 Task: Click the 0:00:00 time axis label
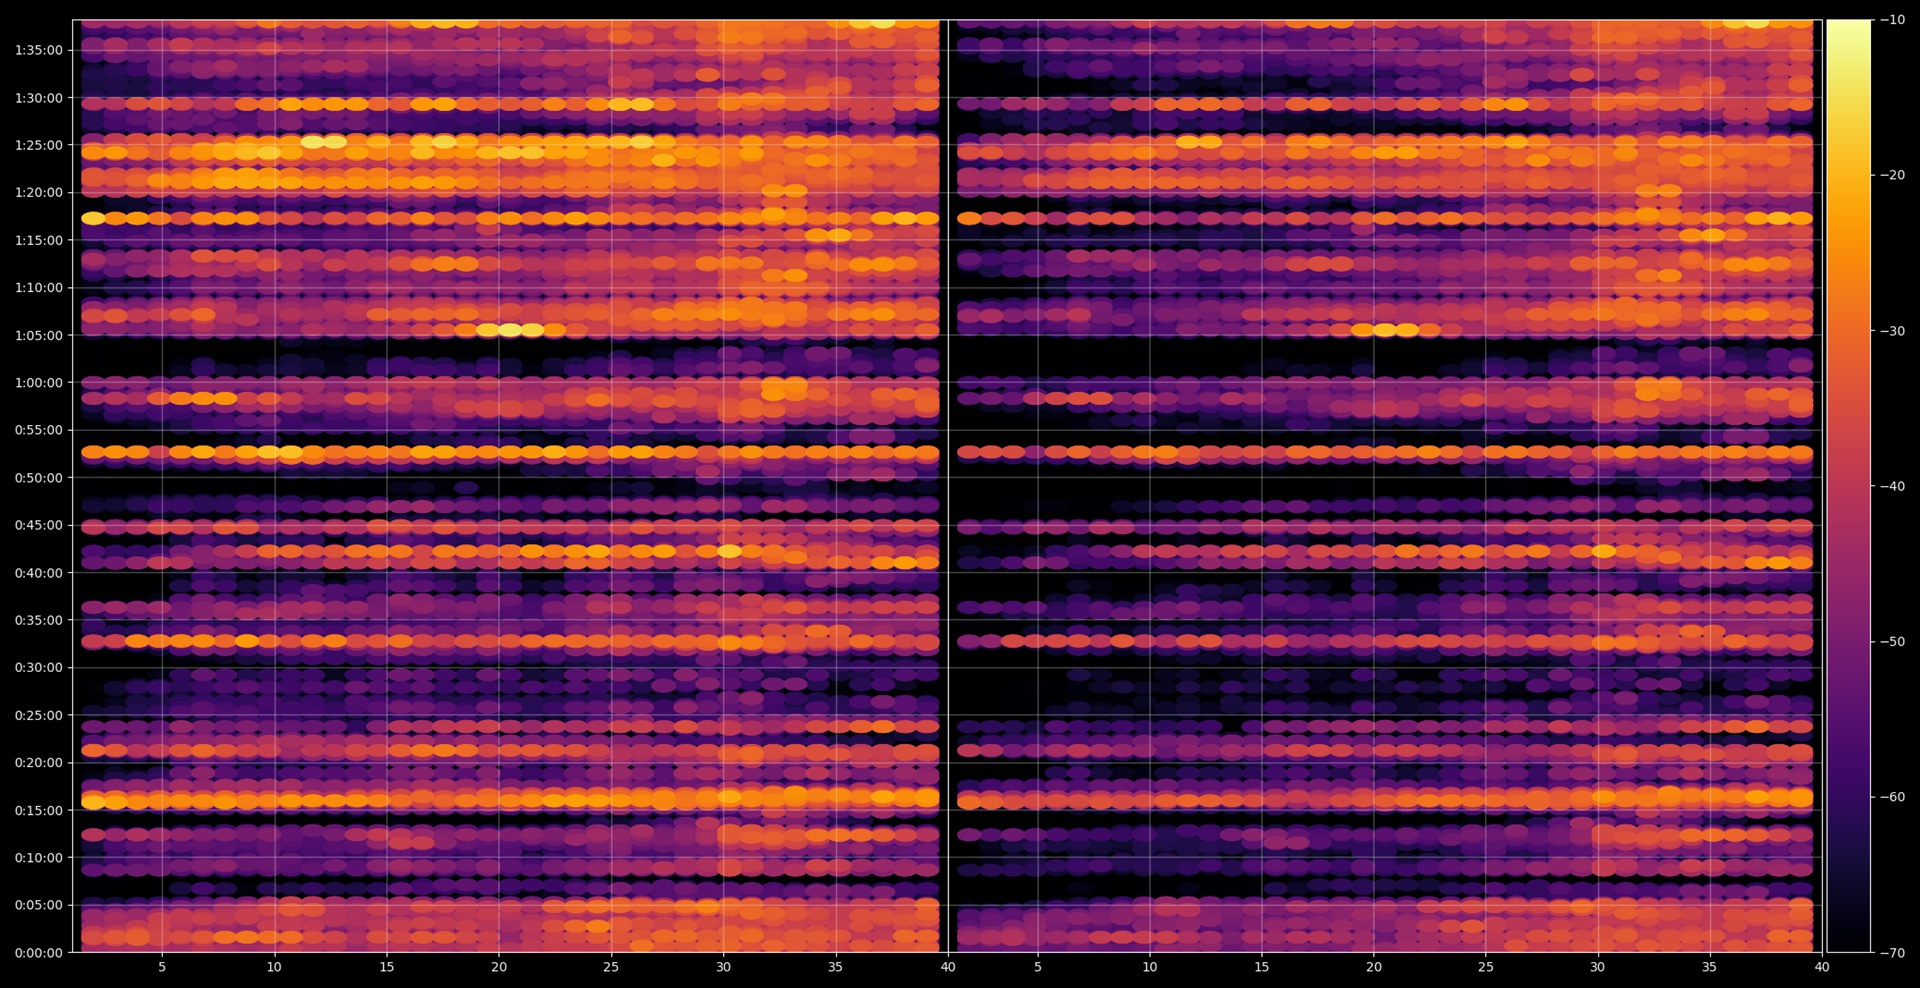coord(39,953)
